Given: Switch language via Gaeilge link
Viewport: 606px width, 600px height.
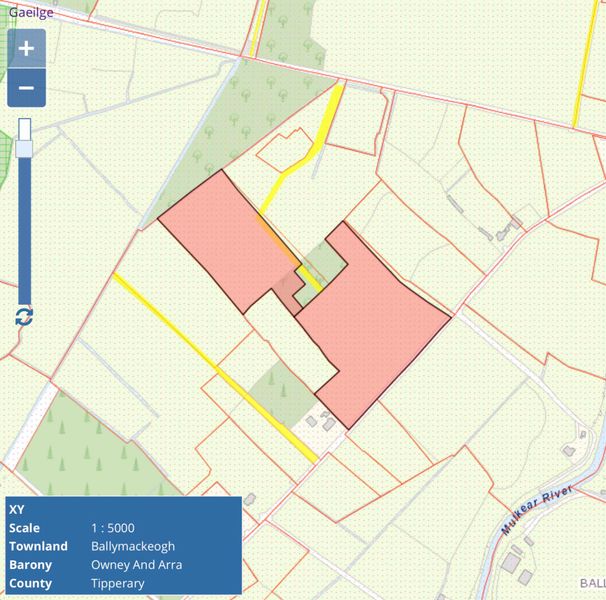Looking at the screenshot, I should click(x=31, y=12).
